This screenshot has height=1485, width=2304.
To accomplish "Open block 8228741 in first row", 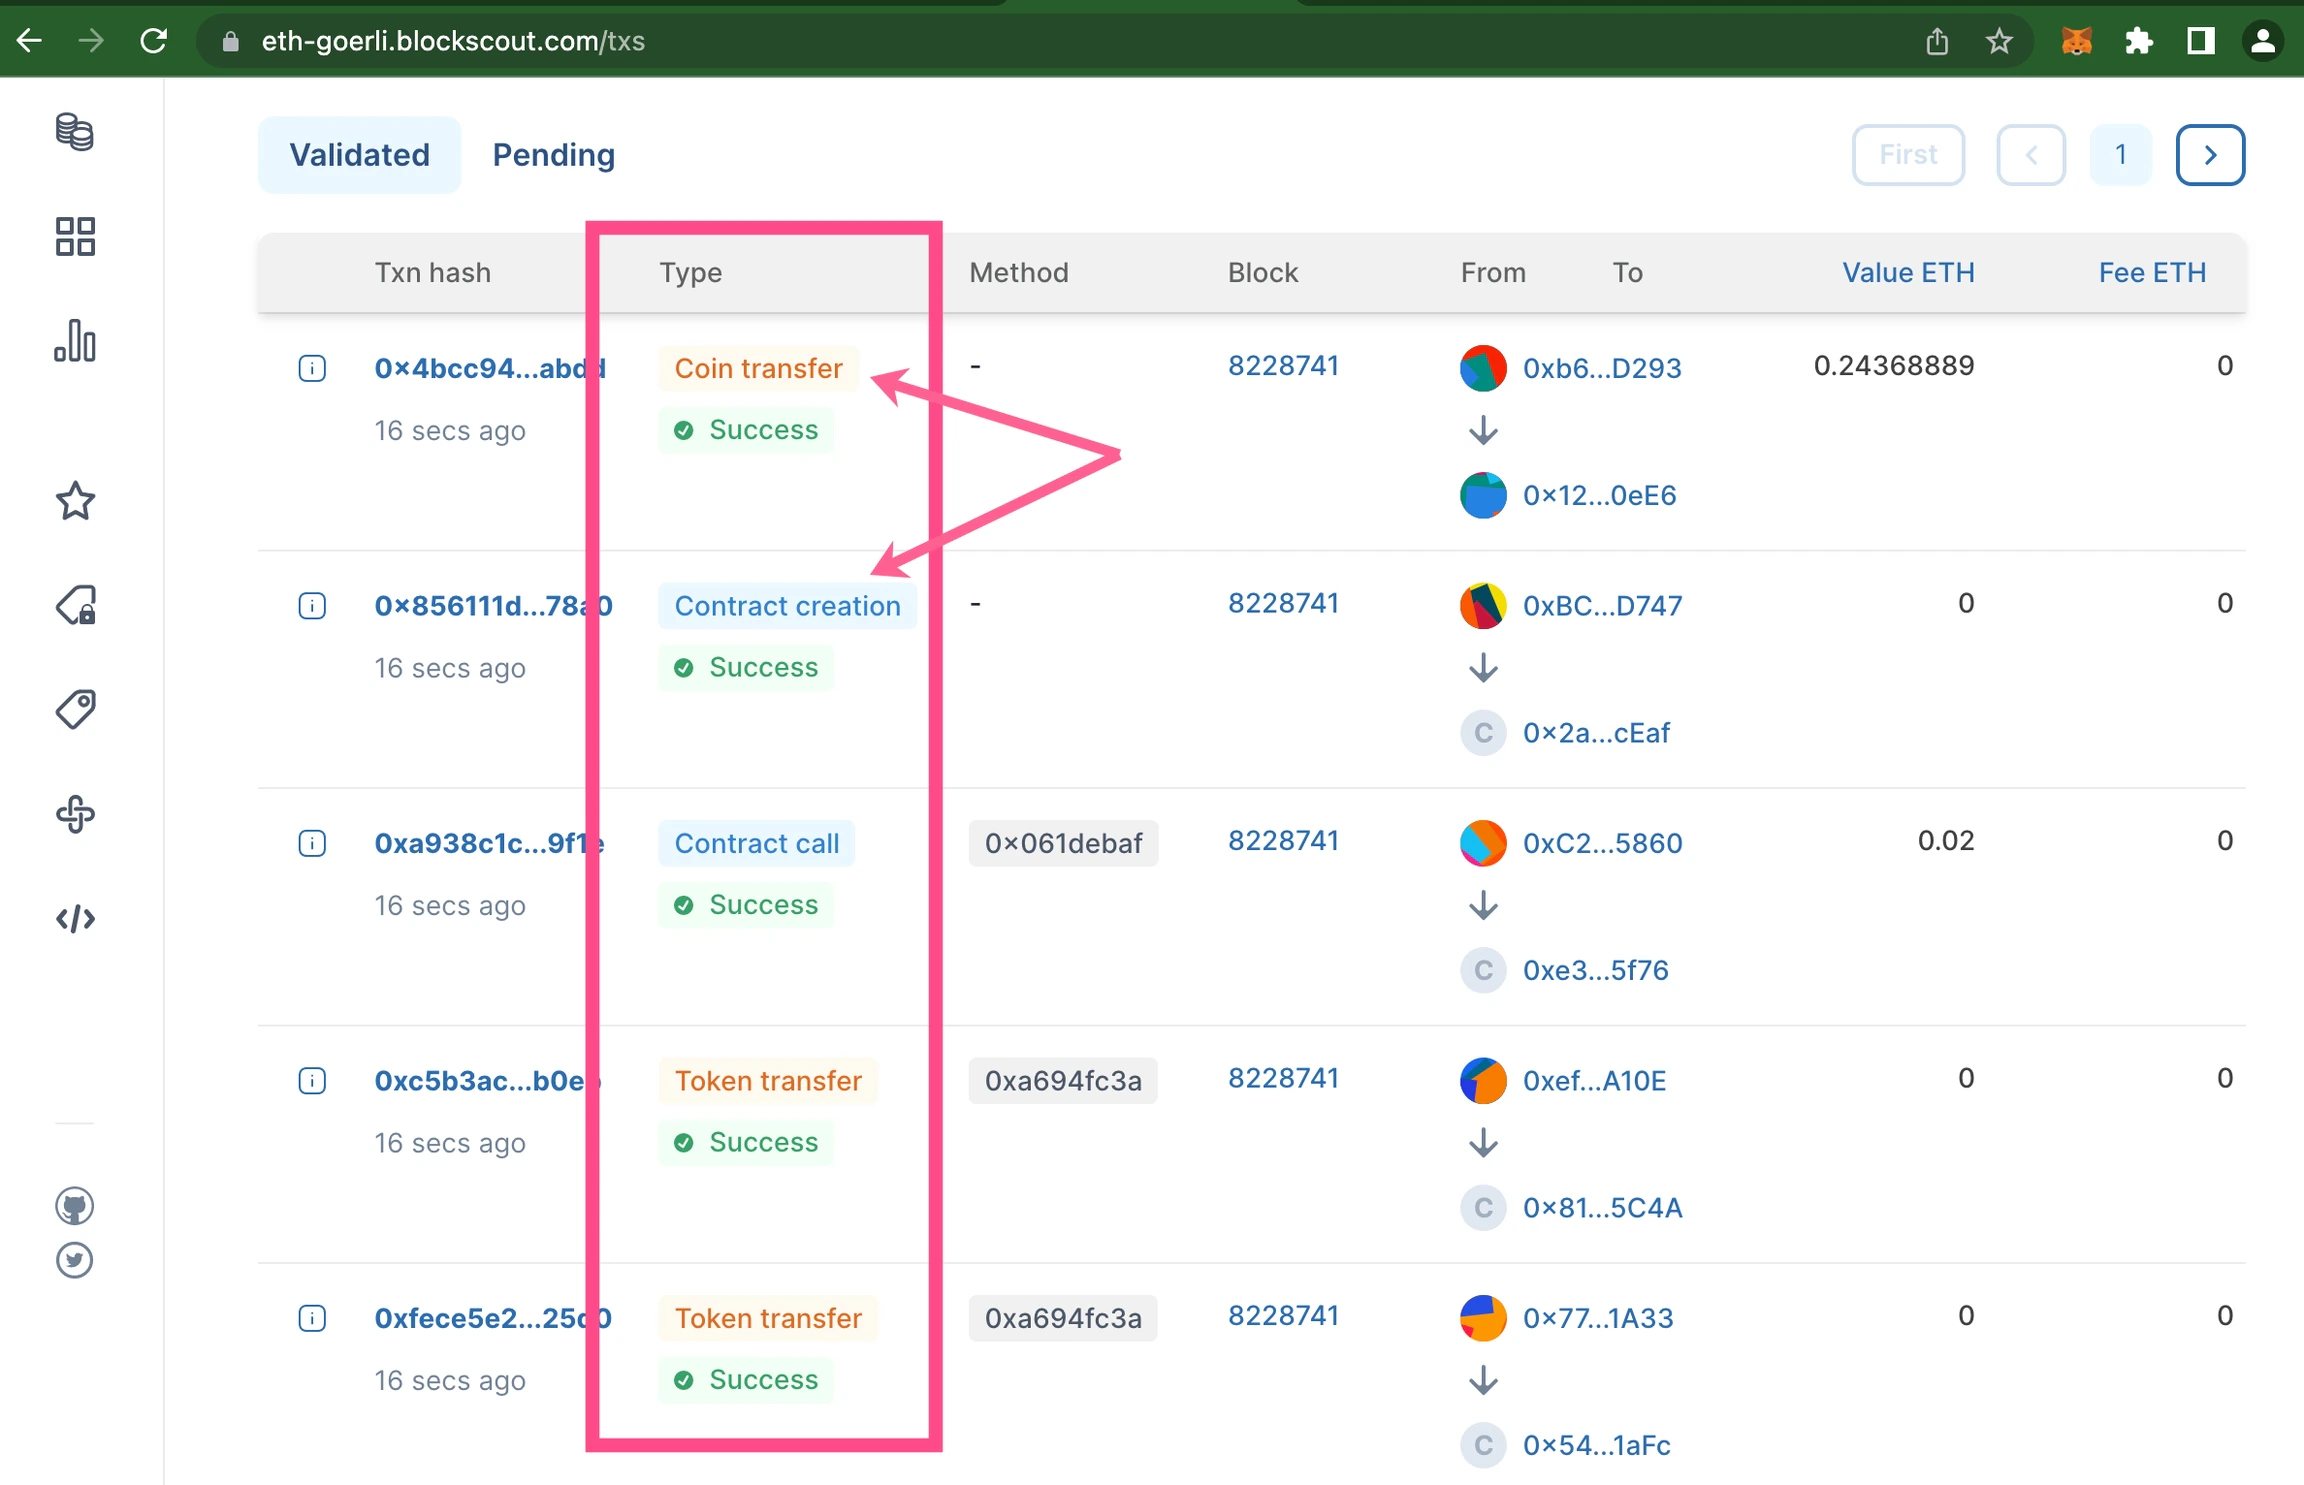I will 1283,366.
